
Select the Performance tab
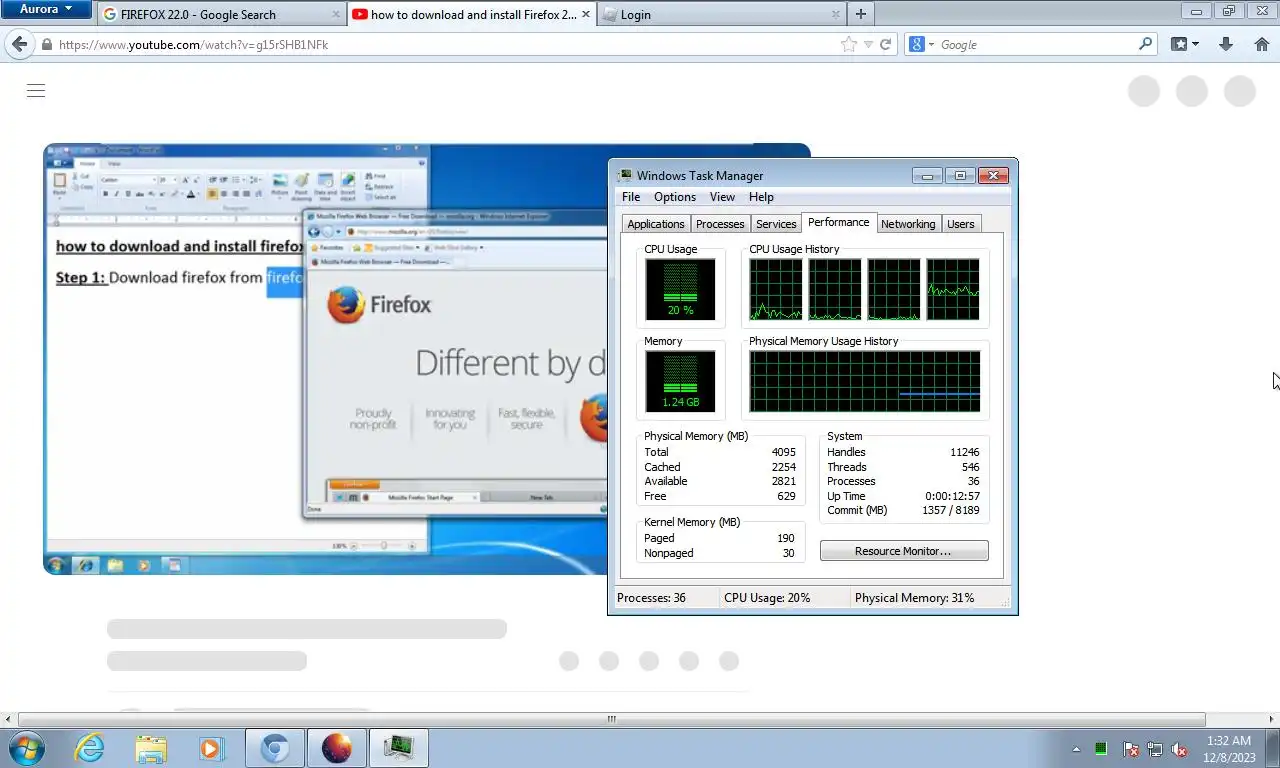click(838, 222)
